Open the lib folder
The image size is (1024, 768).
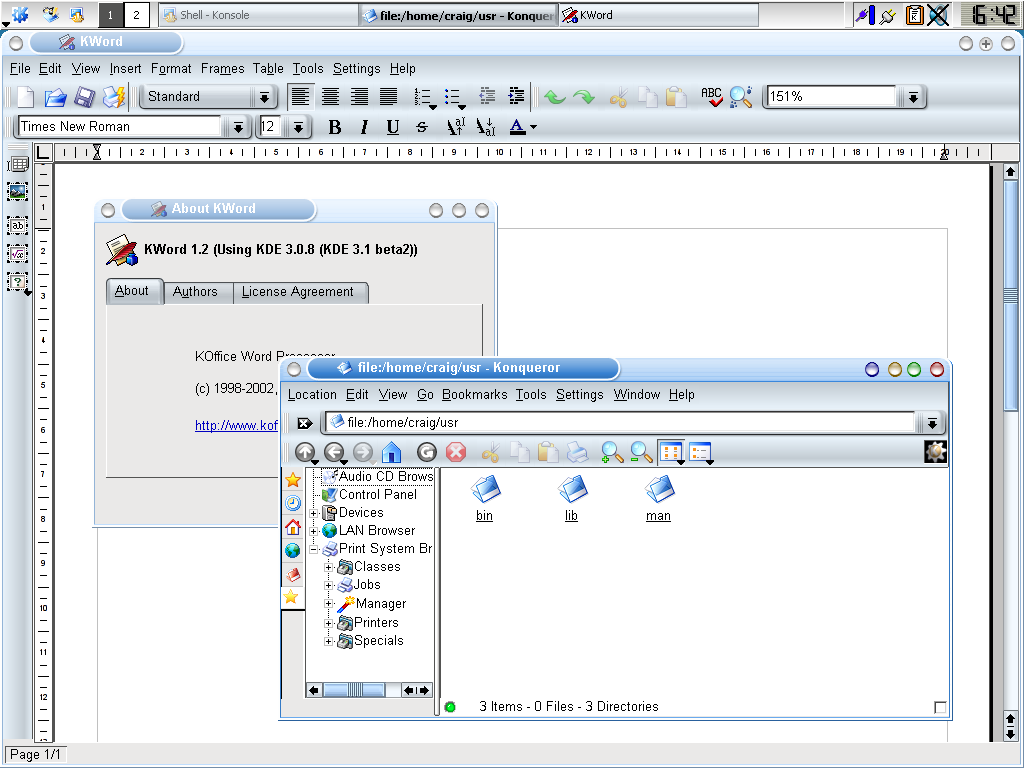(571, 498)
